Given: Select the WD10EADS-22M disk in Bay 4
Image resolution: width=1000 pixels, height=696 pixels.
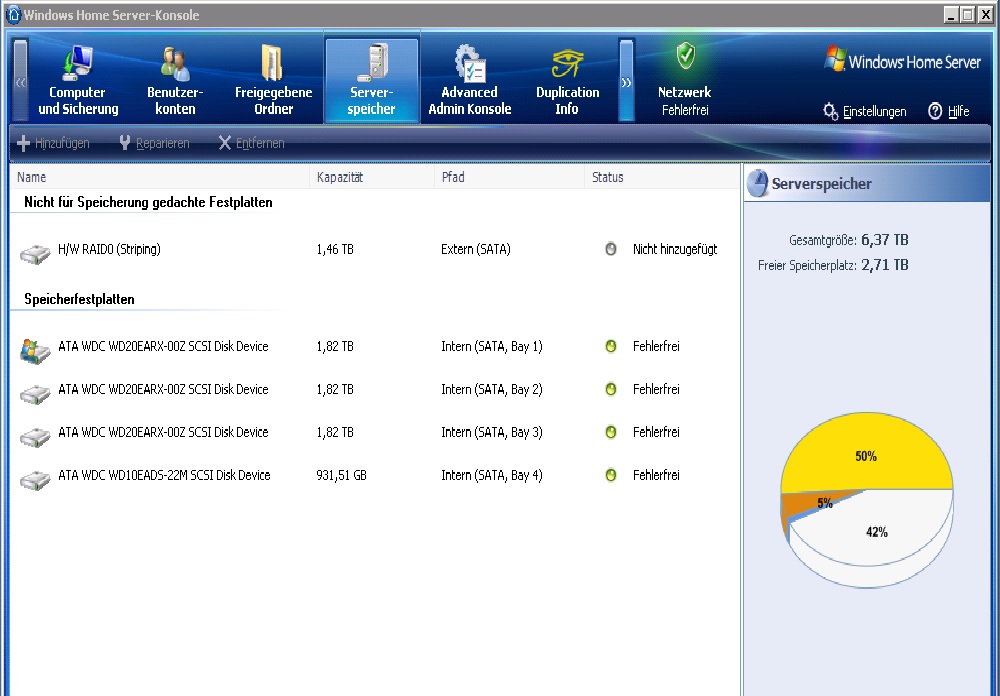Looking at the screenshot, I should click(164, 475).
